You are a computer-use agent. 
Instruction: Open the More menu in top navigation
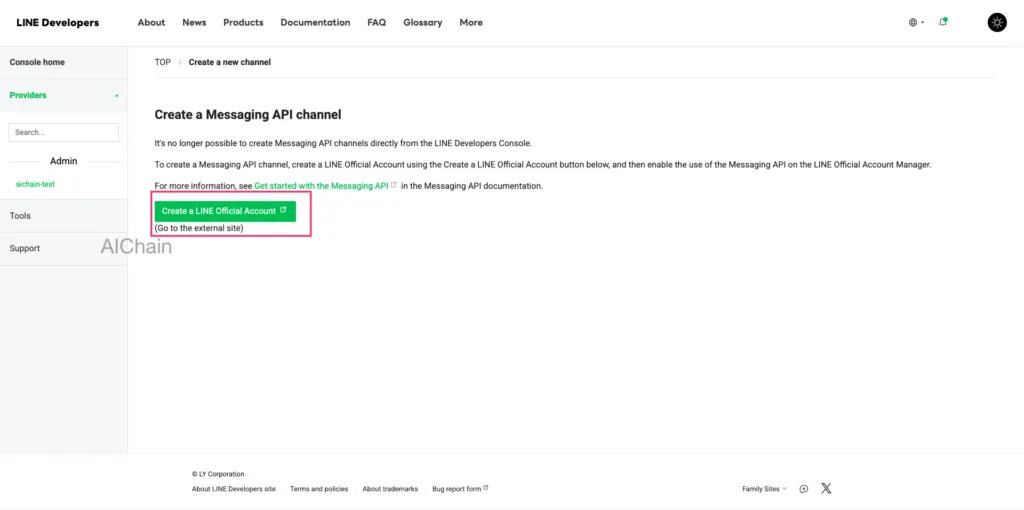470,22
